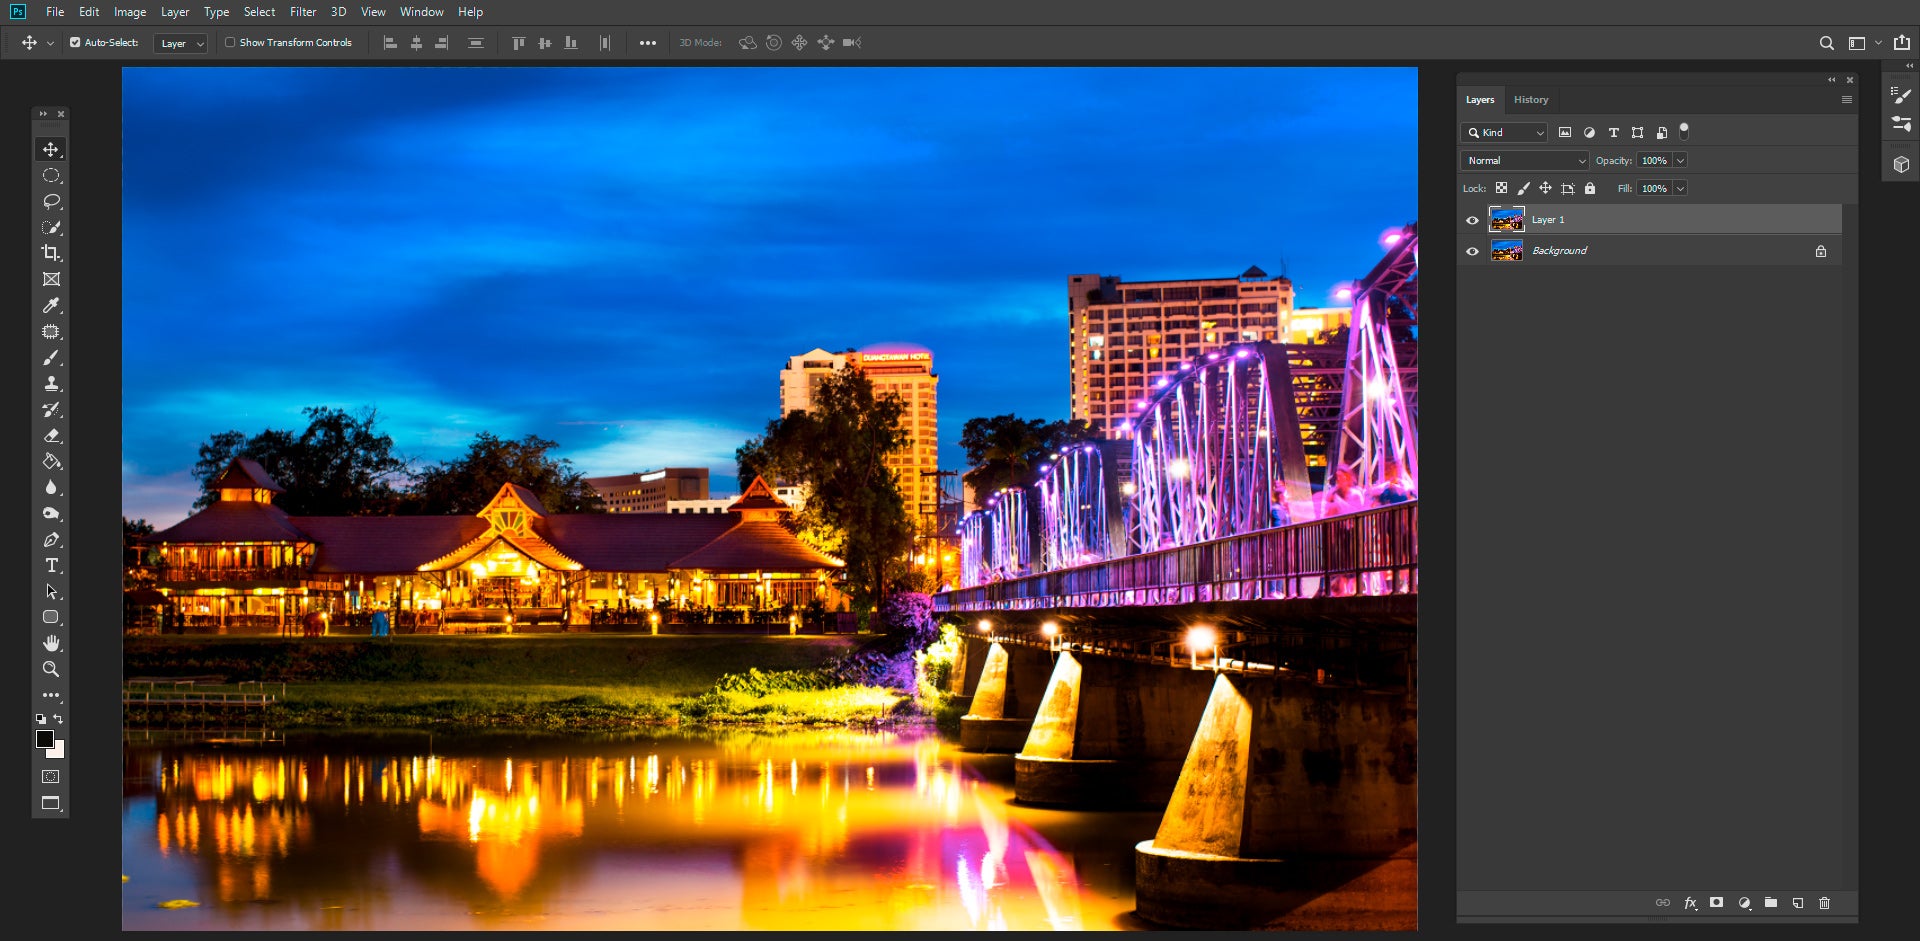The image size is (1920, 941).
Task: Enable Show Transform Controls
Action: click(x=229, y=43)
